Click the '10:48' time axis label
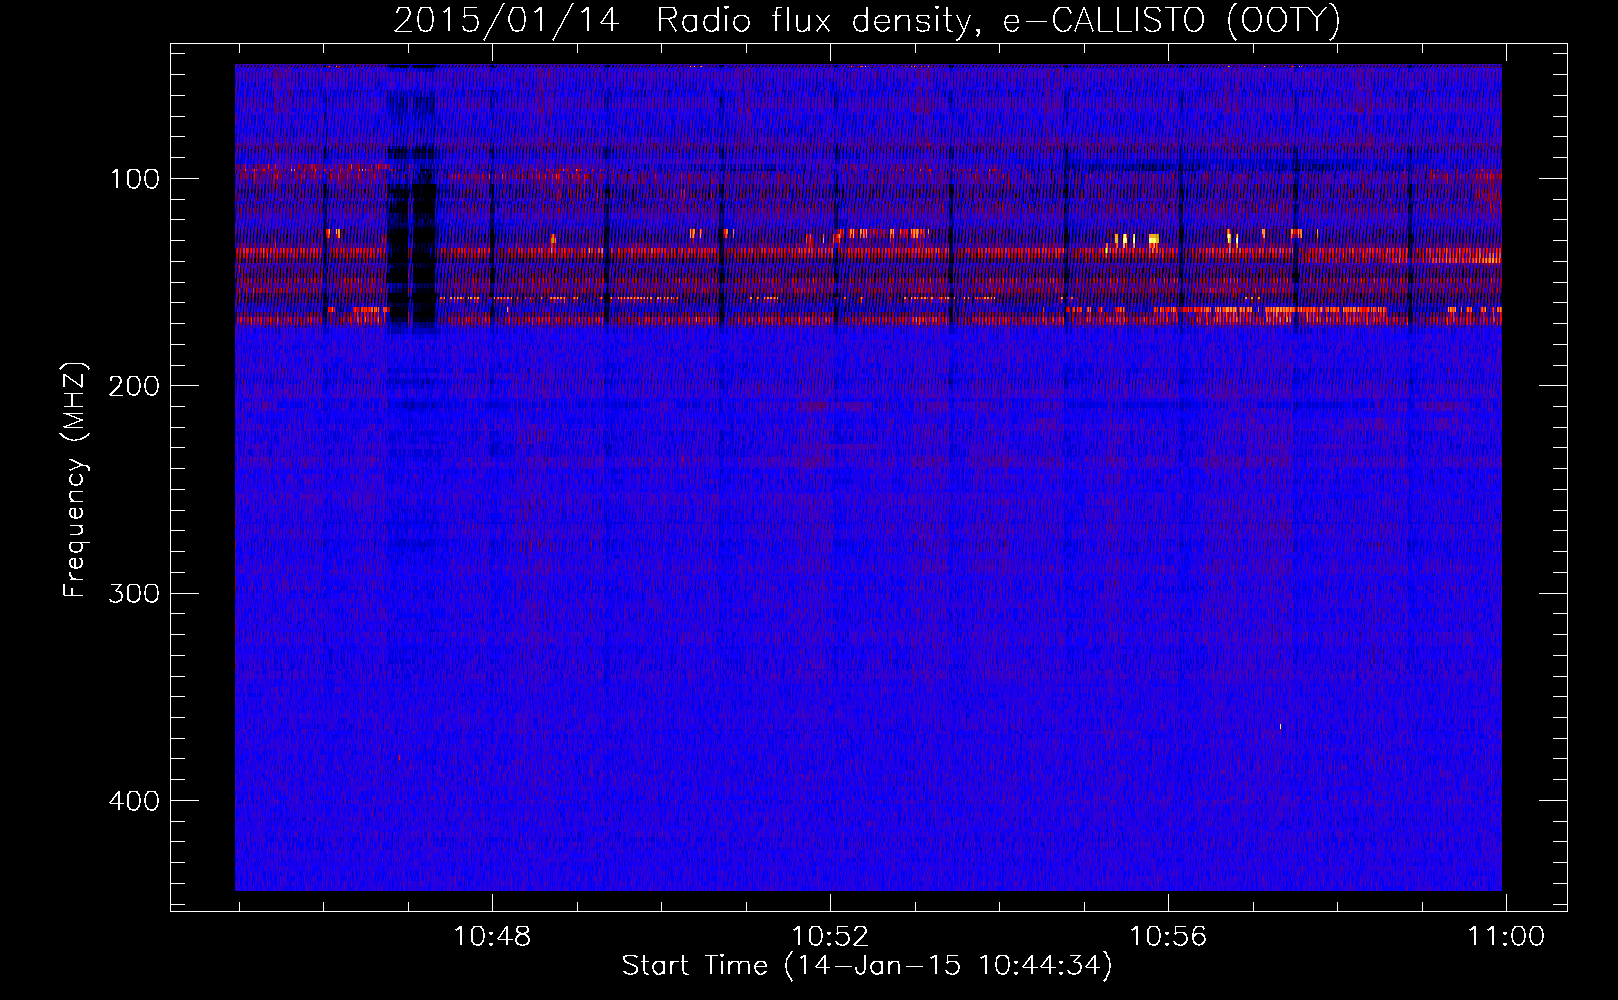The height and width of the screenshot is (1000, 1618). (492, 937)
